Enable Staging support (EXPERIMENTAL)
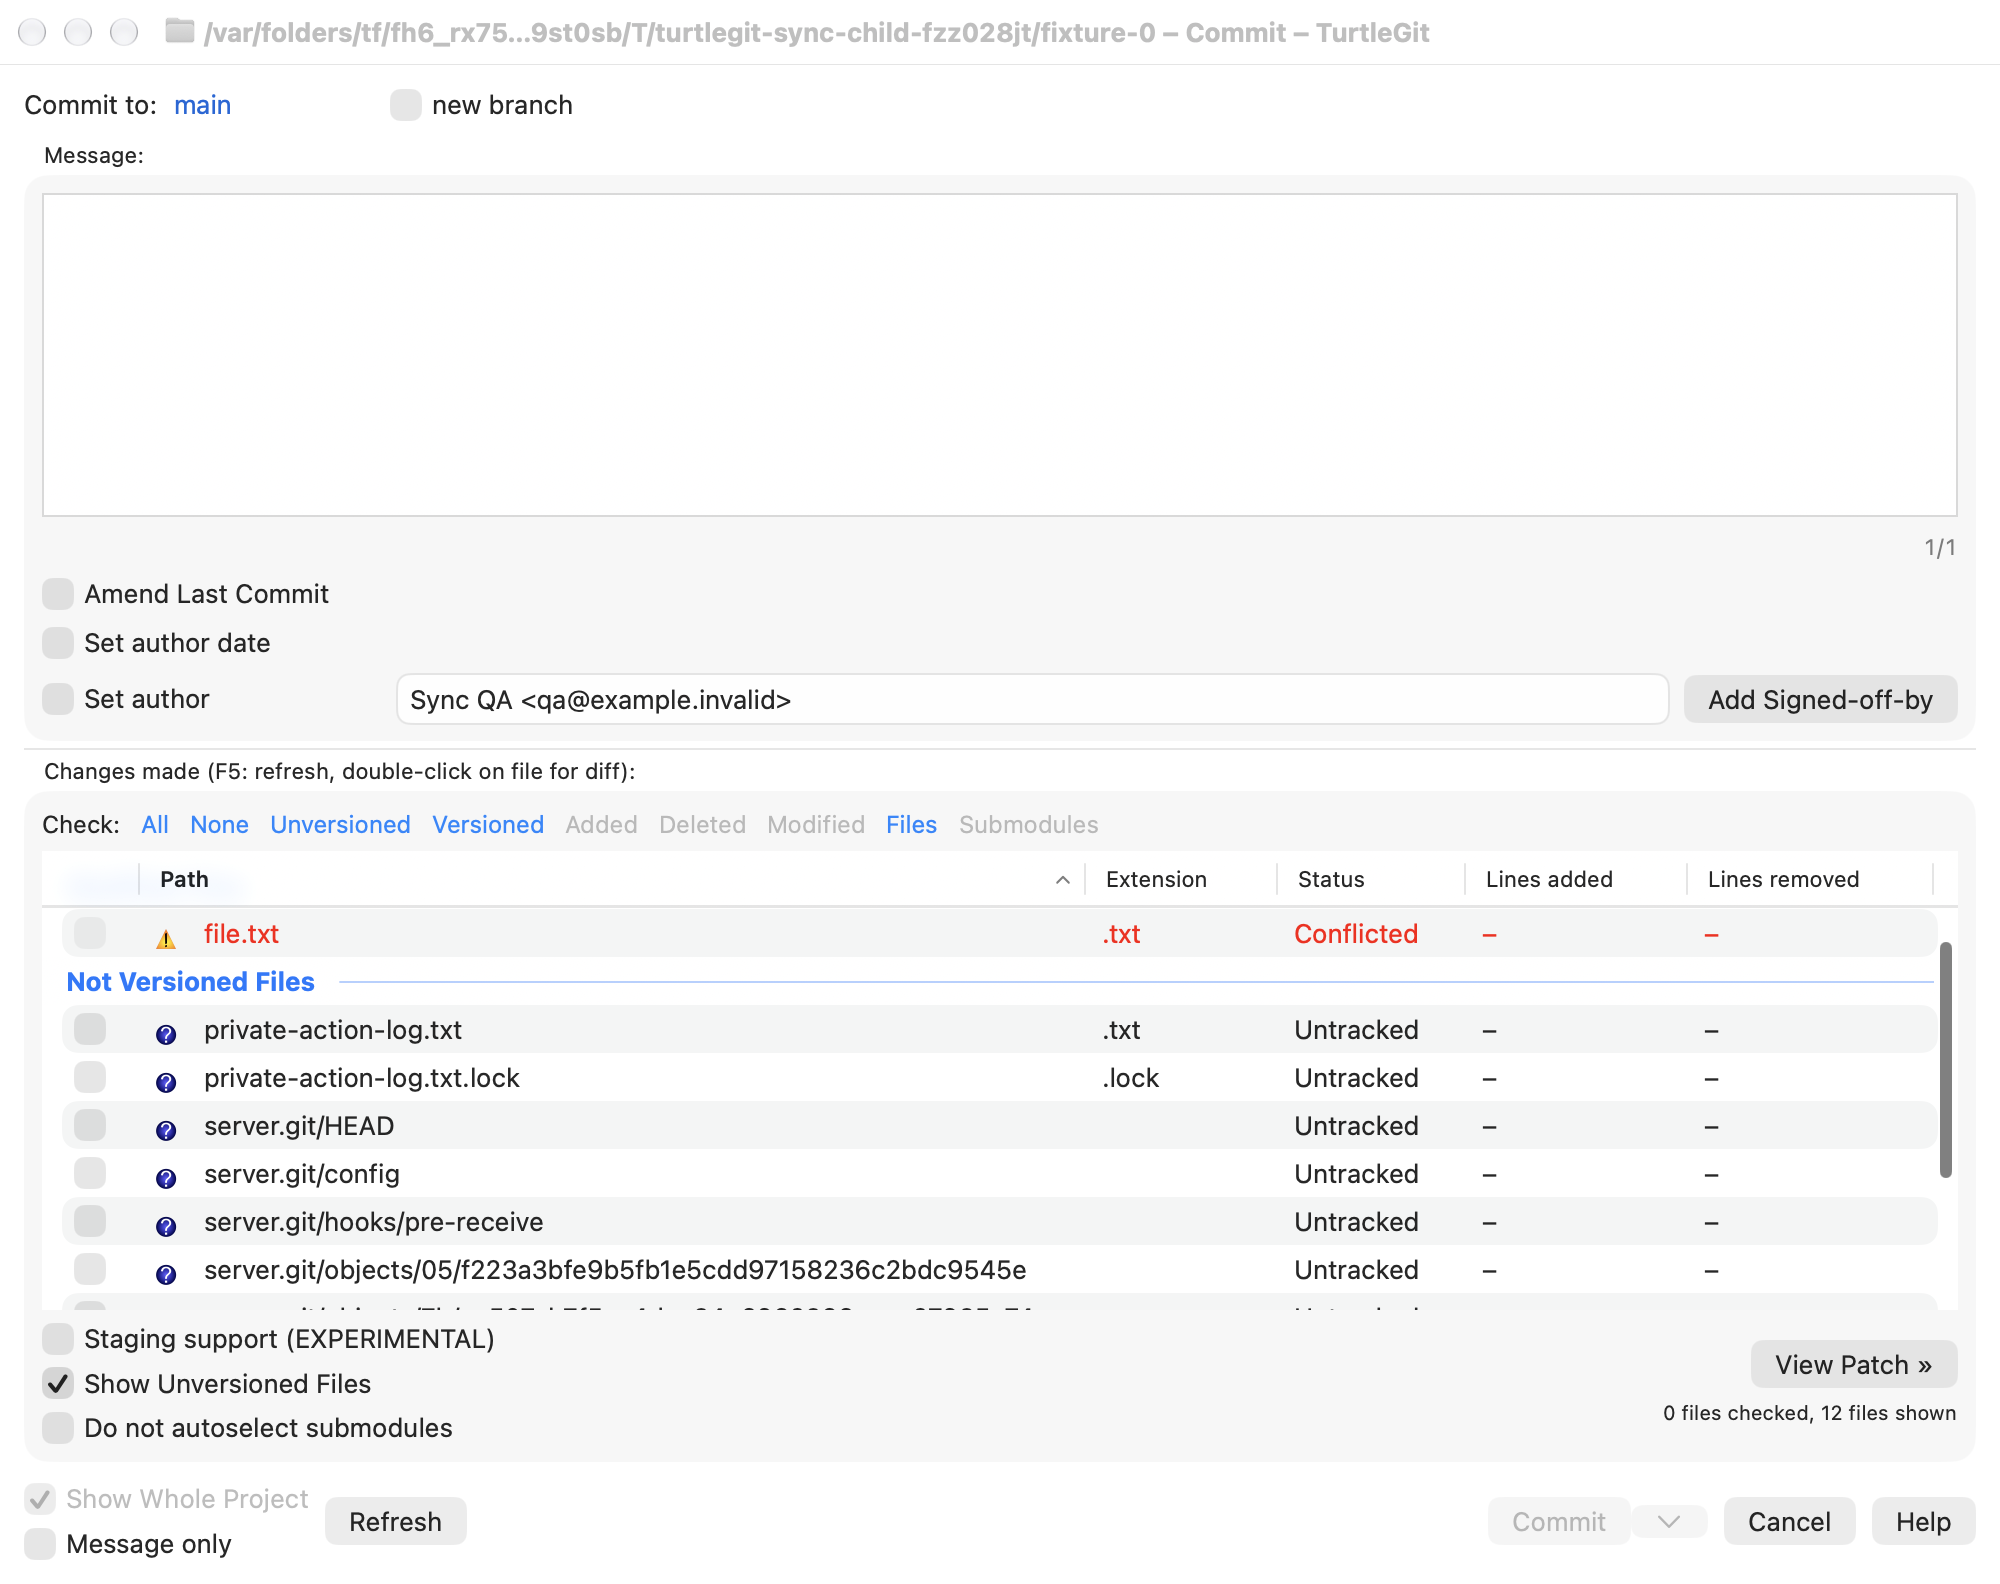 coord(58,1339)
